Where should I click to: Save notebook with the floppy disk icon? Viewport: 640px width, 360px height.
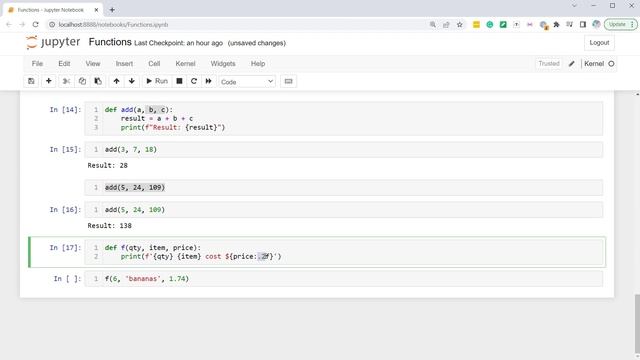[31, 81]
